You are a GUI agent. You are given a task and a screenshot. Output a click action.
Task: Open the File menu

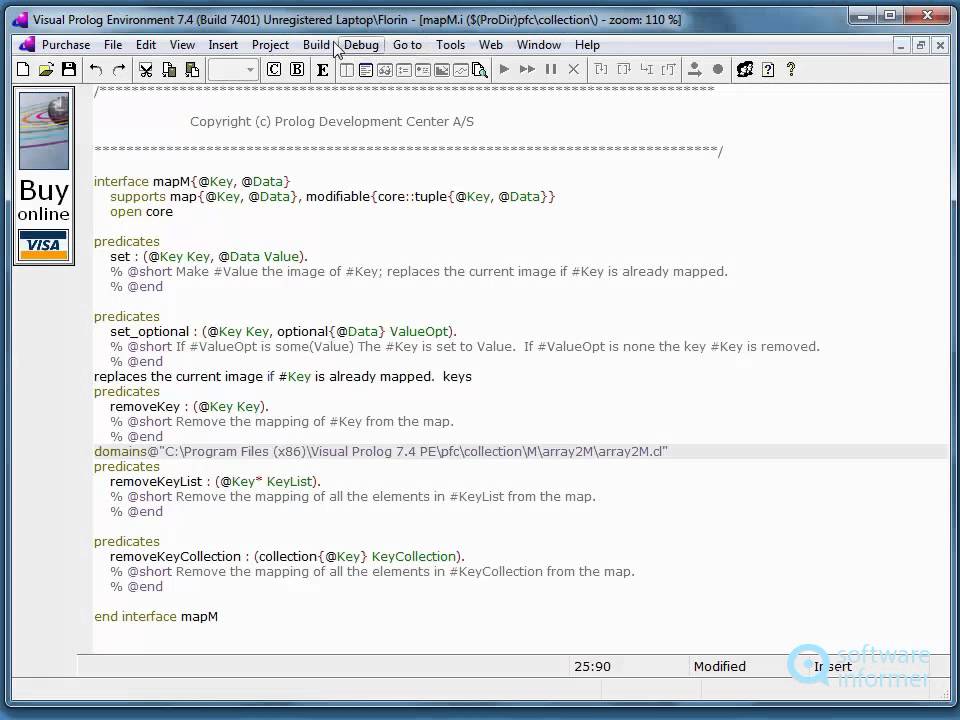(113, 45)
